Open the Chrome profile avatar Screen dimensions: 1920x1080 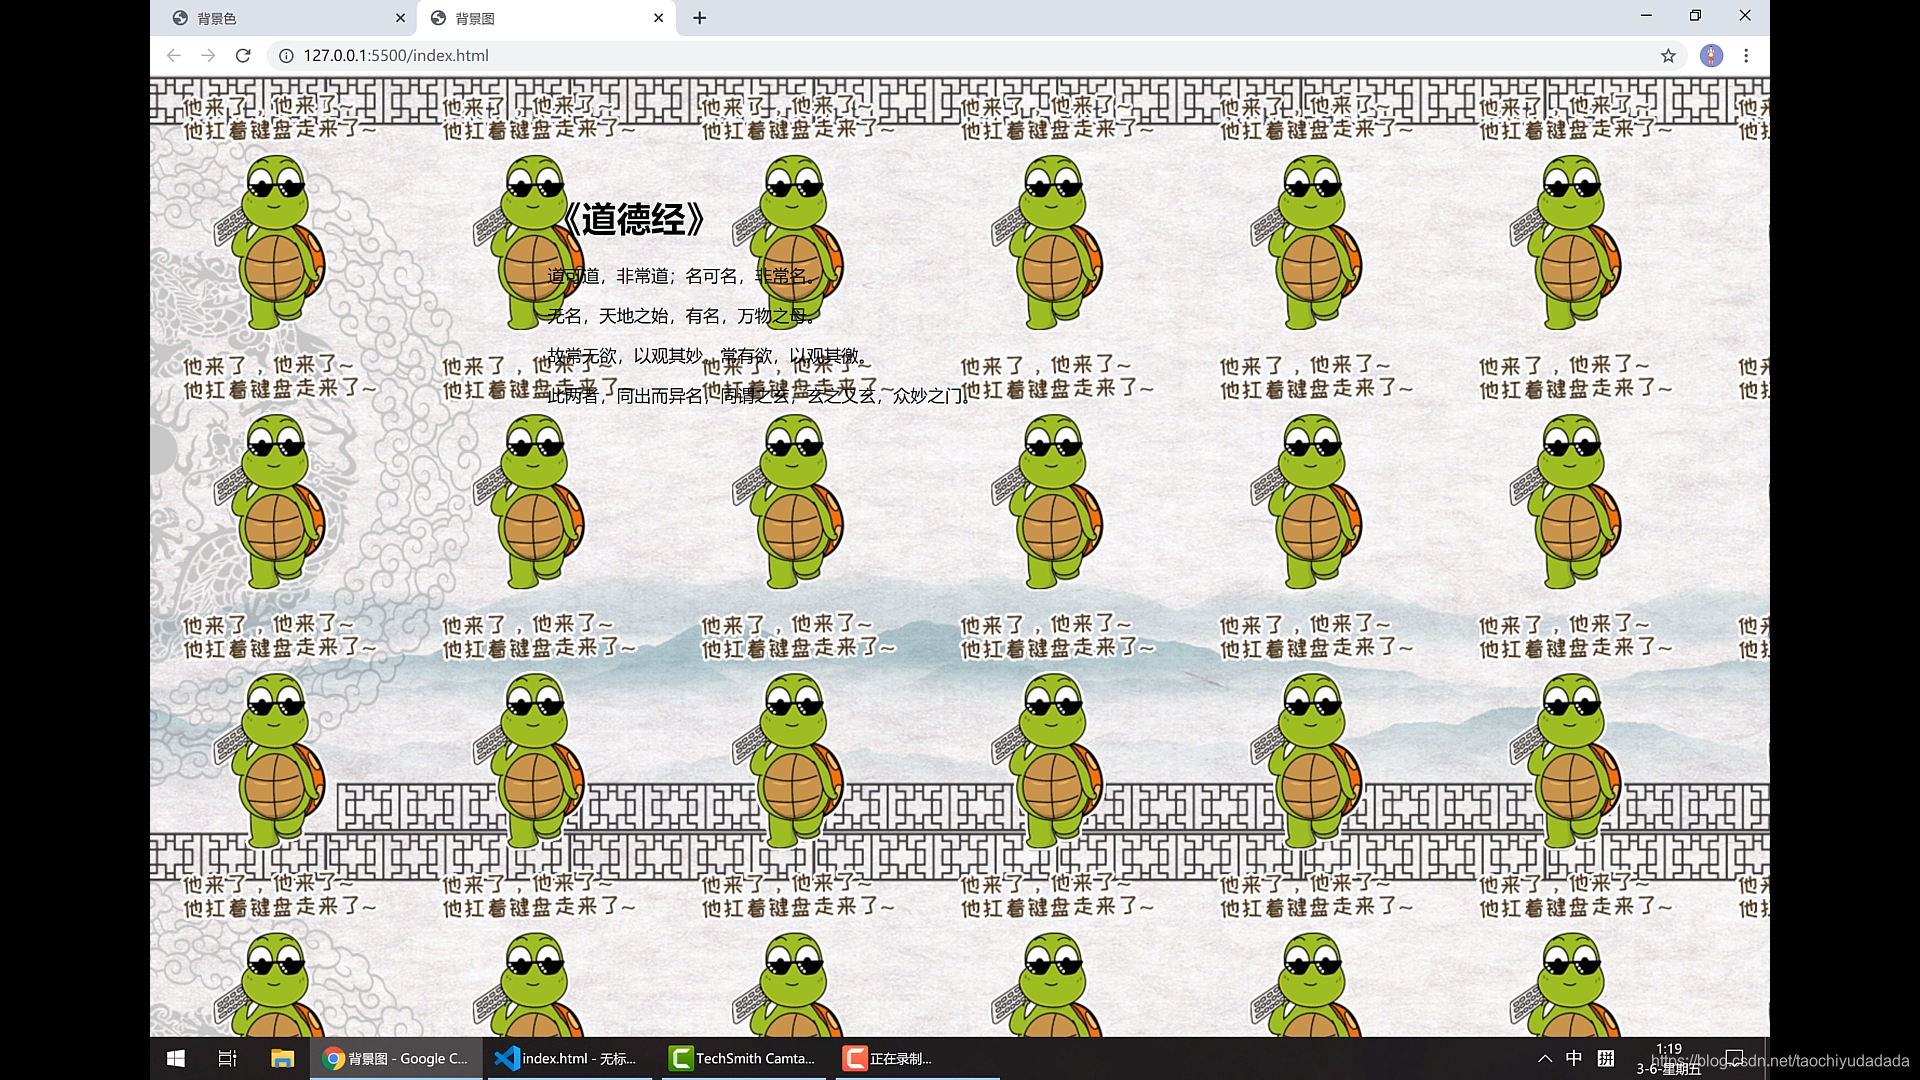point(1711,56)
